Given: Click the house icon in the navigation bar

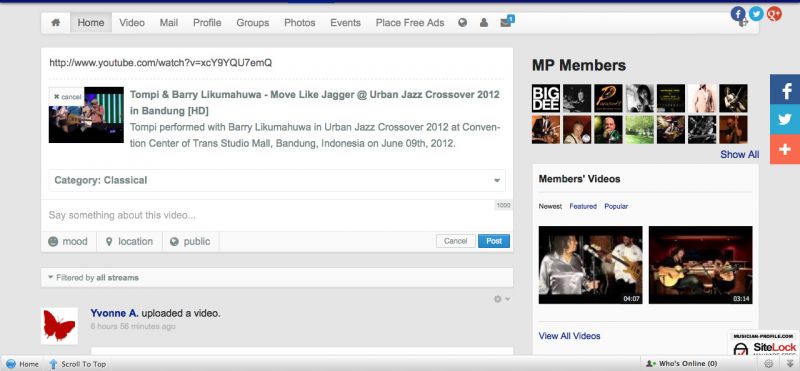Looking at the screenshot, I should coord(56,22).
